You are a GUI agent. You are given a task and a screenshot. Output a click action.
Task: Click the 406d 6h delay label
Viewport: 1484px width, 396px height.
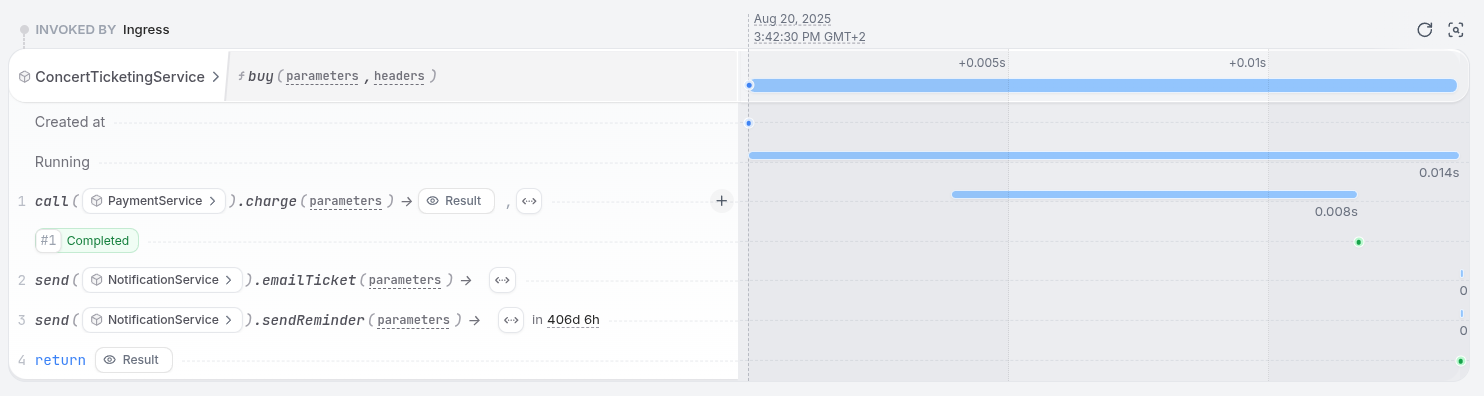(574, 320)
